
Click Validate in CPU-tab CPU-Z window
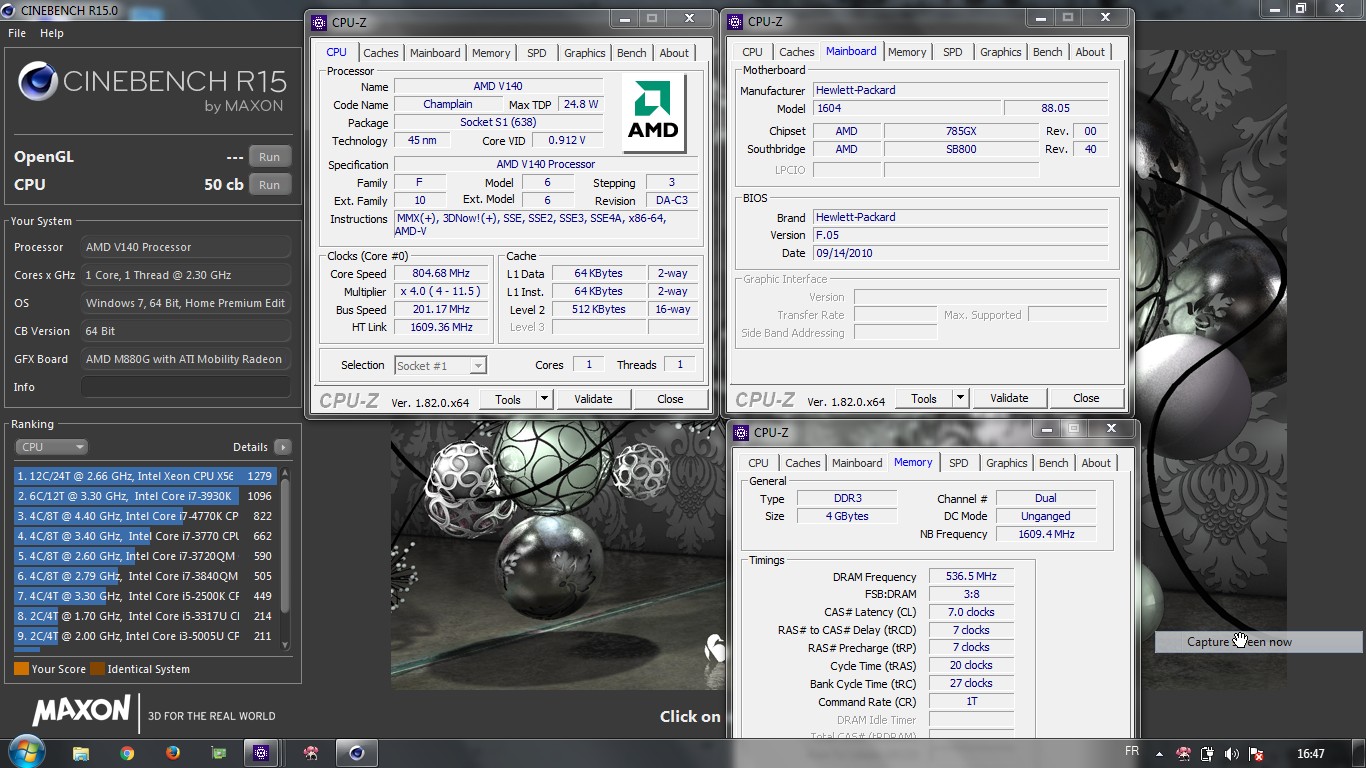pos(593,399)
